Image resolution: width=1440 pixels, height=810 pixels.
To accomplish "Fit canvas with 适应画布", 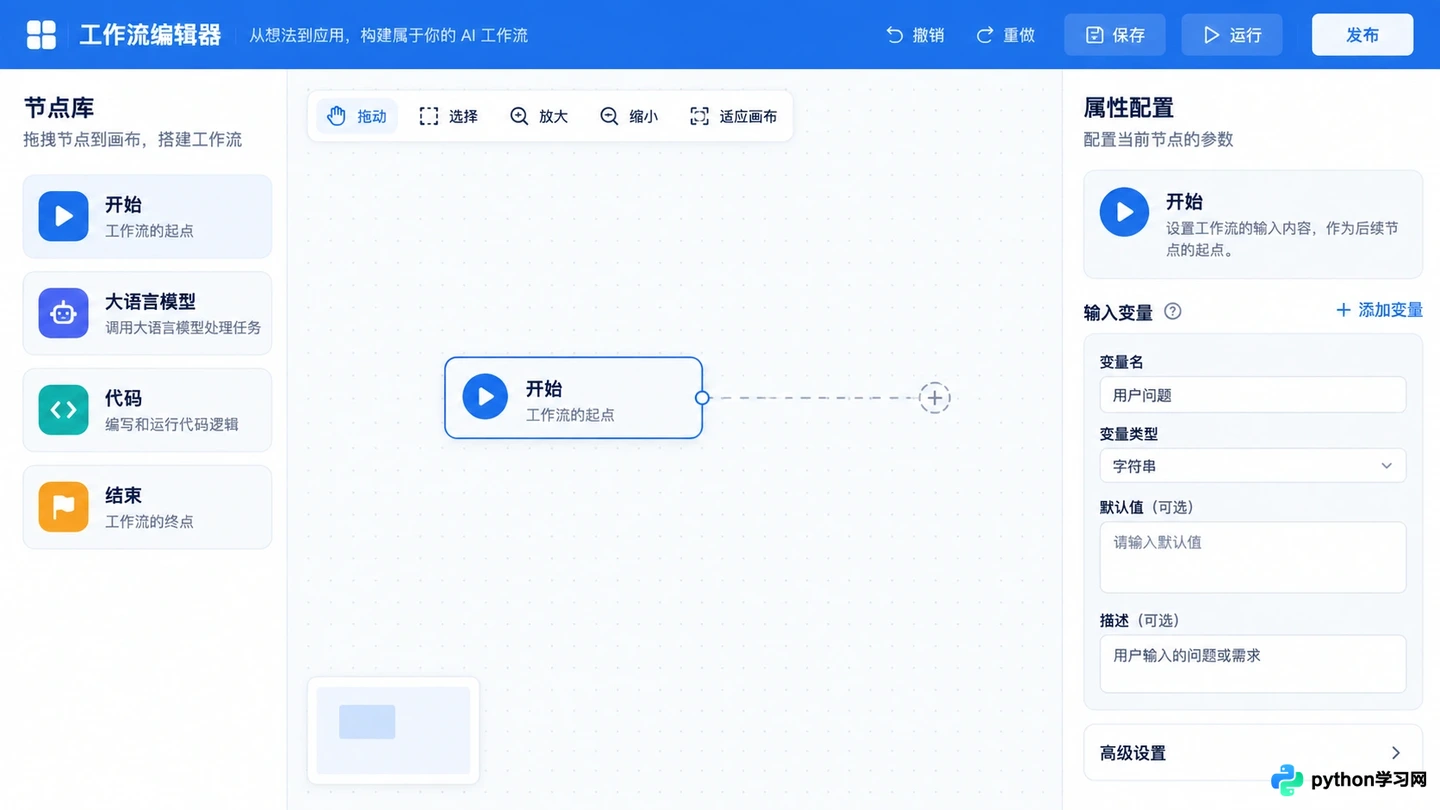I will pyautogui.click(x=733, y=116).
